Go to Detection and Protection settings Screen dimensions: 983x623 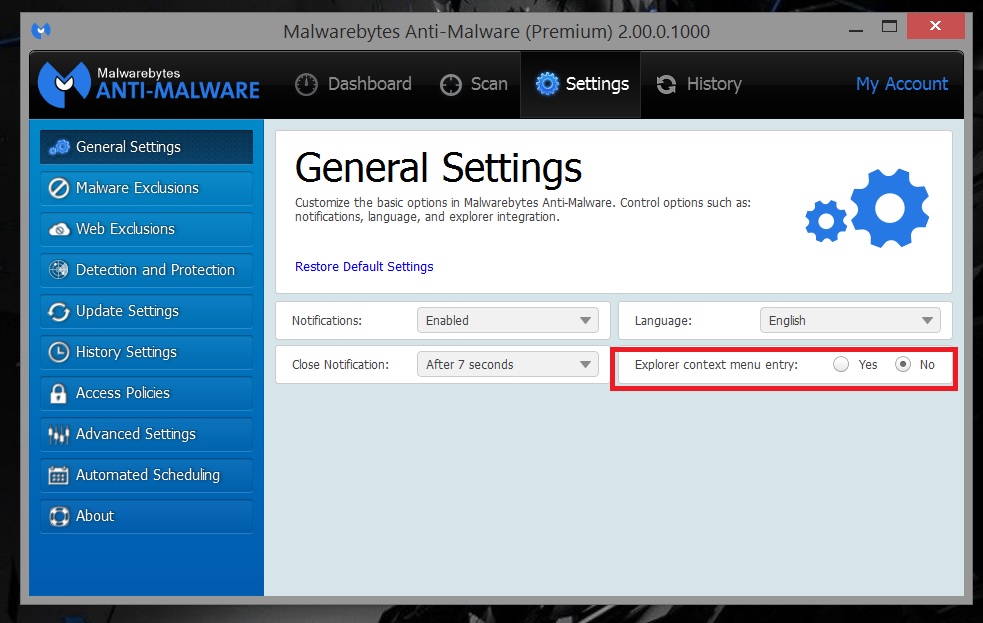[x=147, y=270]
